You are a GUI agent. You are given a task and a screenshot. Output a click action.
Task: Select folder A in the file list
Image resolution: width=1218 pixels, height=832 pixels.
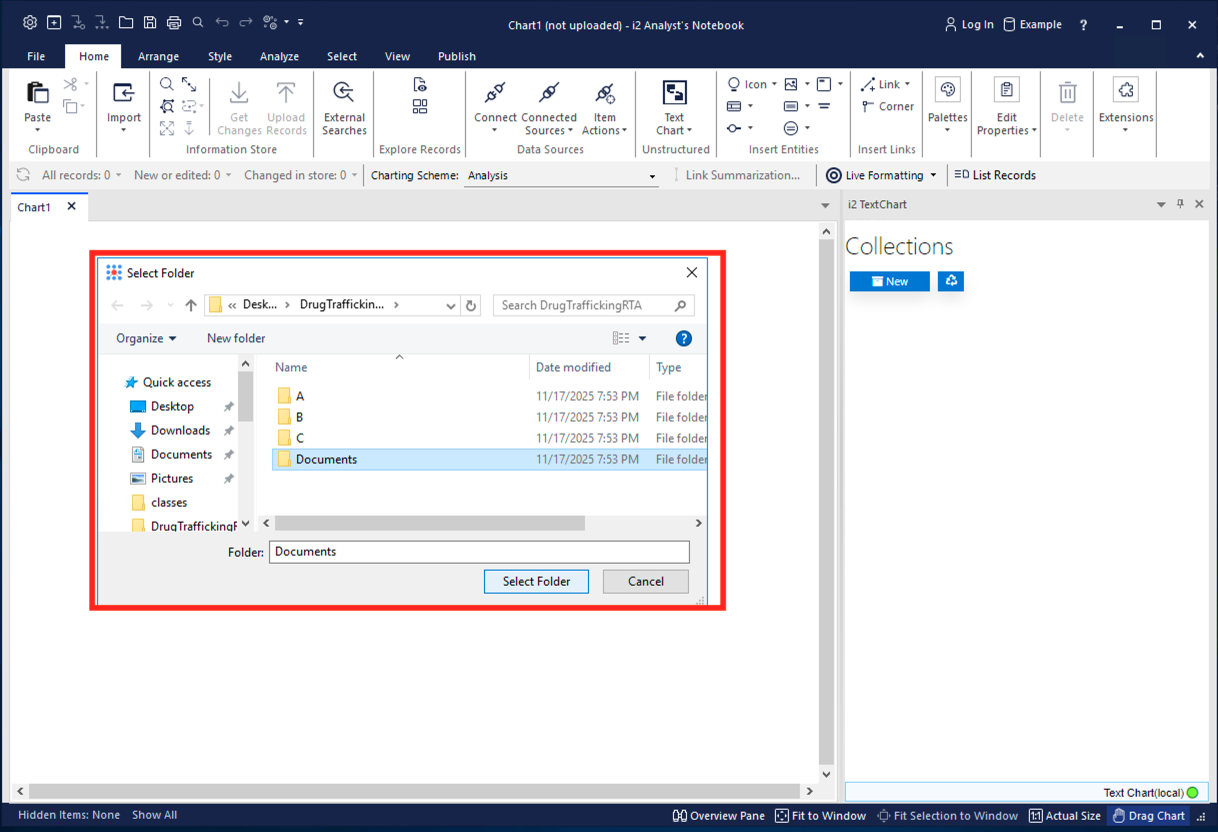coord(299,396)
